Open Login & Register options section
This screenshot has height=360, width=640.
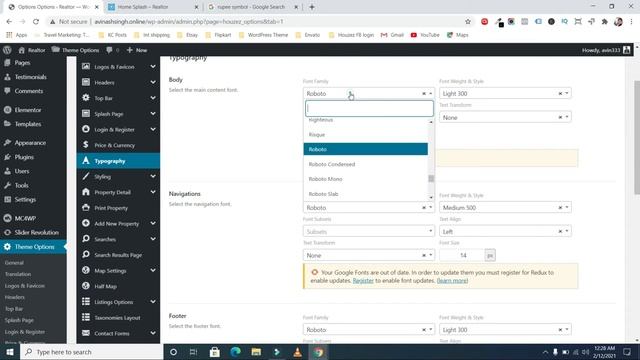(118, 129)
